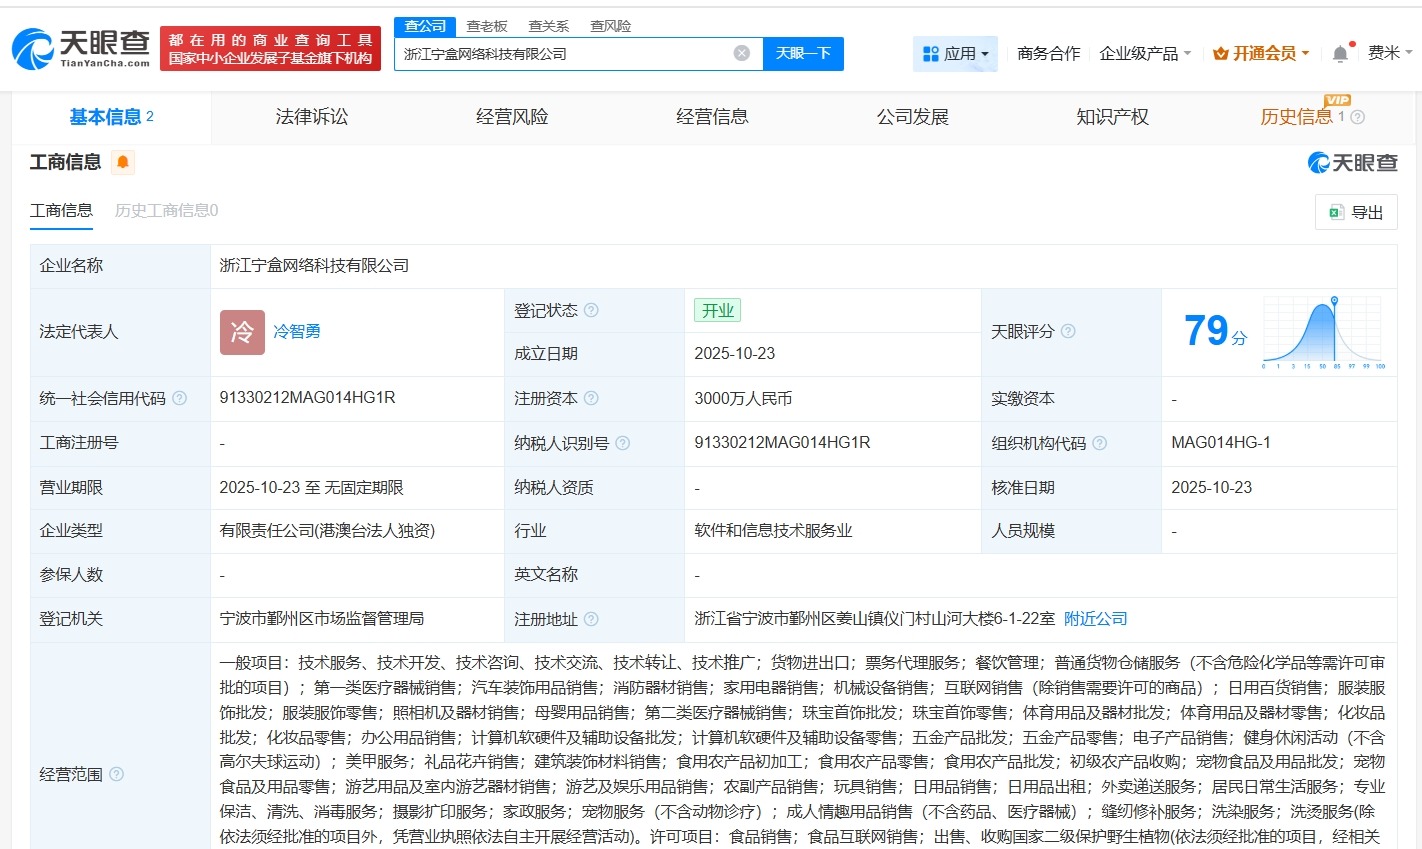Click the 天眼一下 search button
Viewport: 1422px width, 849px height.
803,54
